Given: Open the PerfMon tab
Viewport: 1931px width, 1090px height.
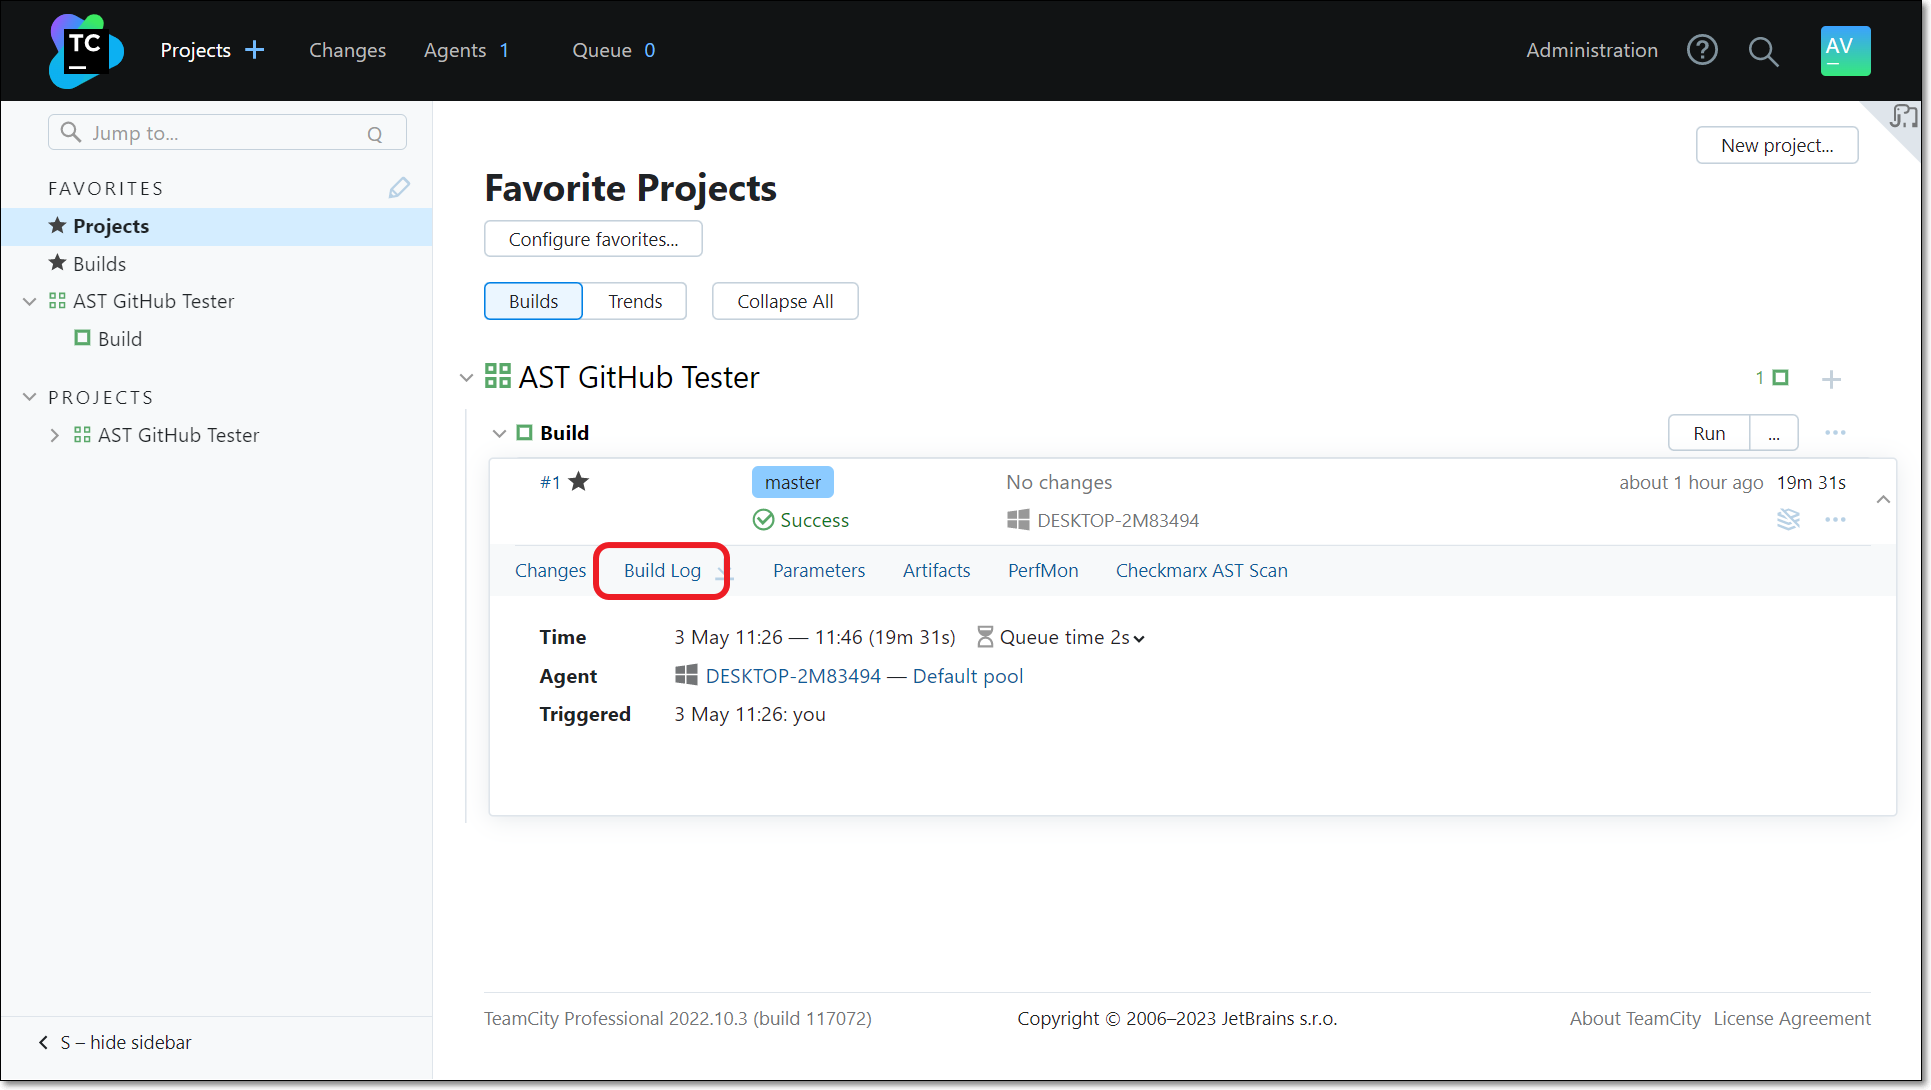Looking at the screenshot, I should tap(1043, 570).
